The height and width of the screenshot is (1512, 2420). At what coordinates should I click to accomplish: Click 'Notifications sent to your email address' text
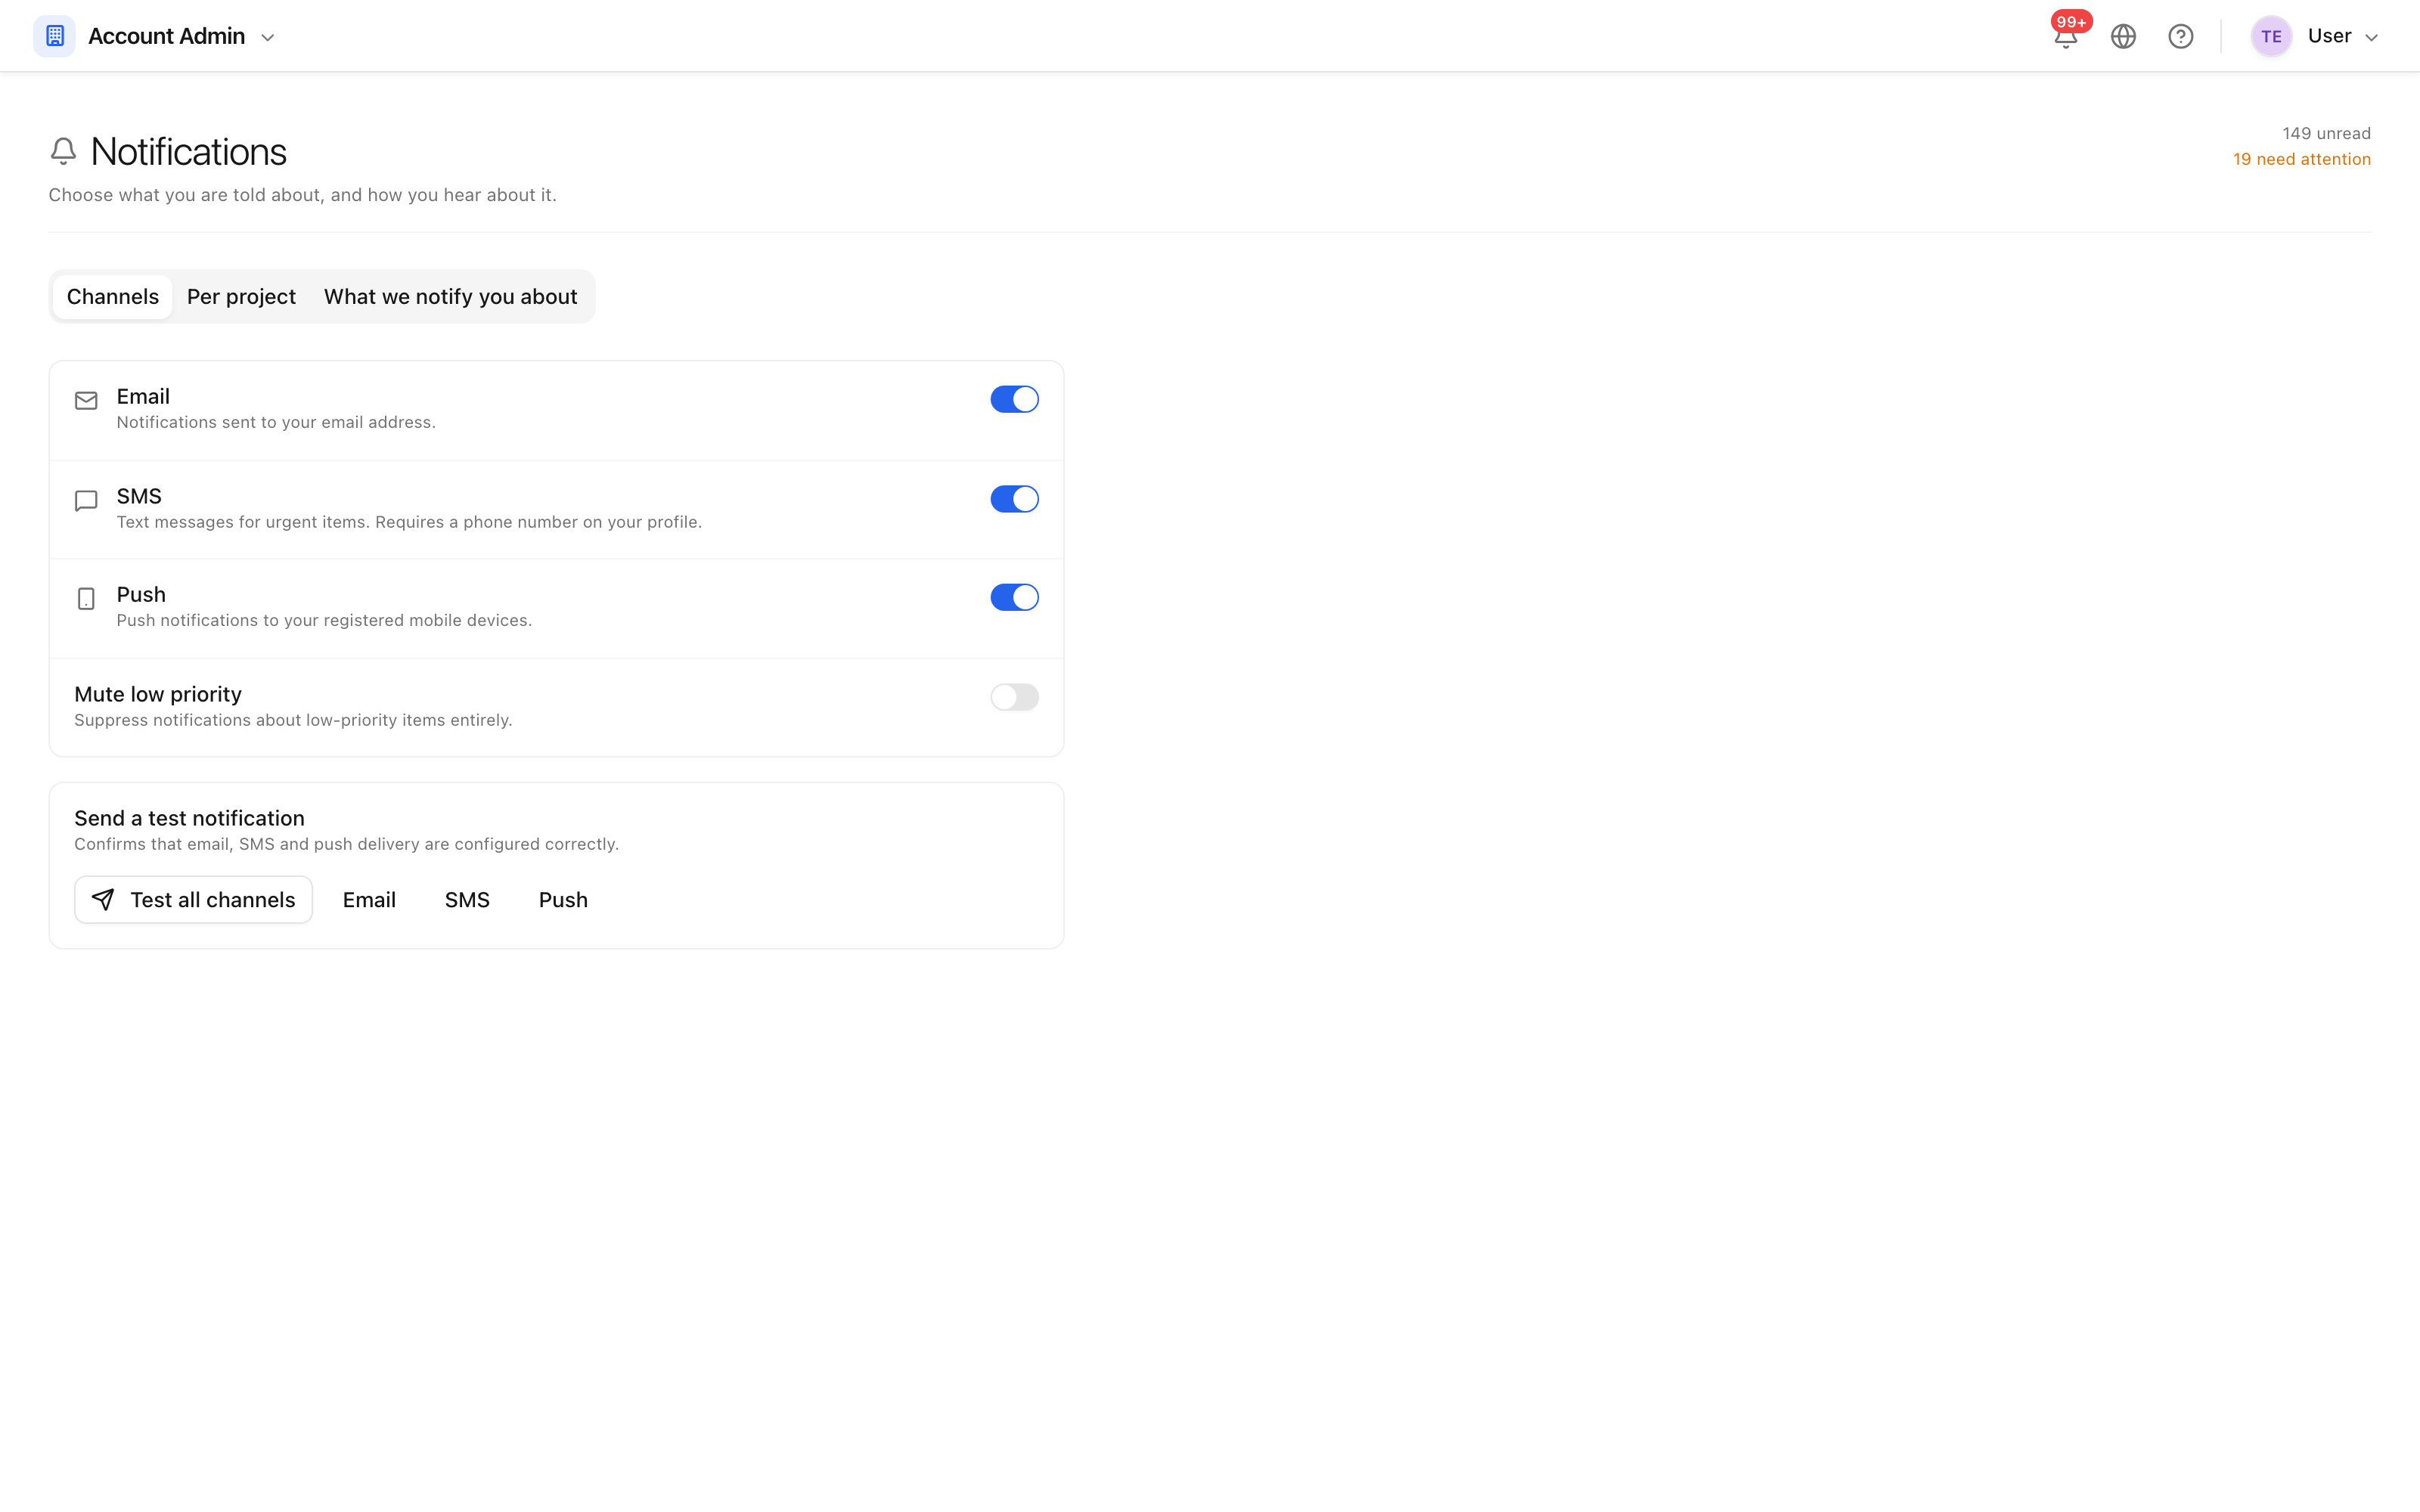tap(276, 422)
